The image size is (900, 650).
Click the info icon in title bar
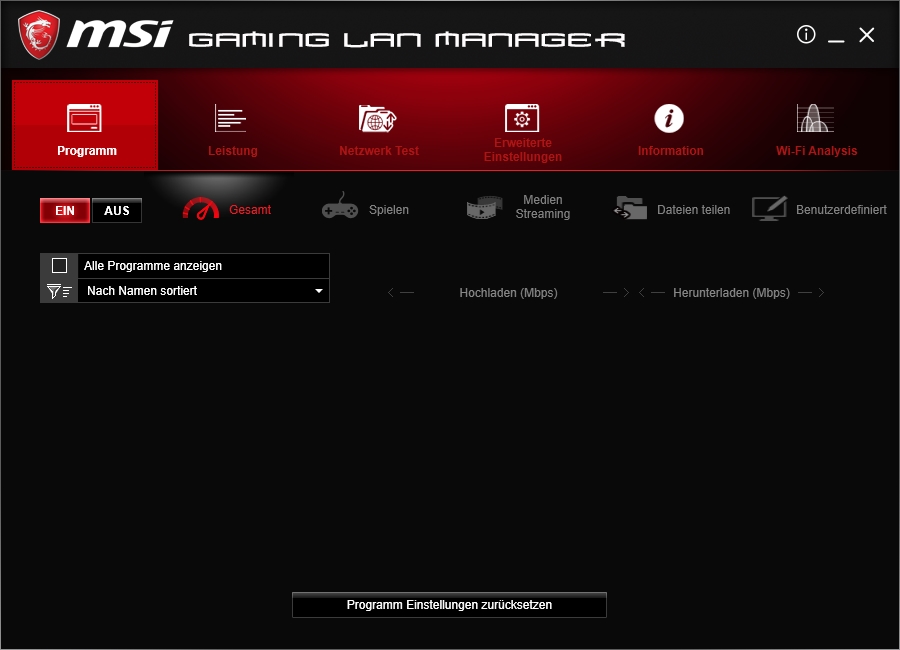point(806,35)
